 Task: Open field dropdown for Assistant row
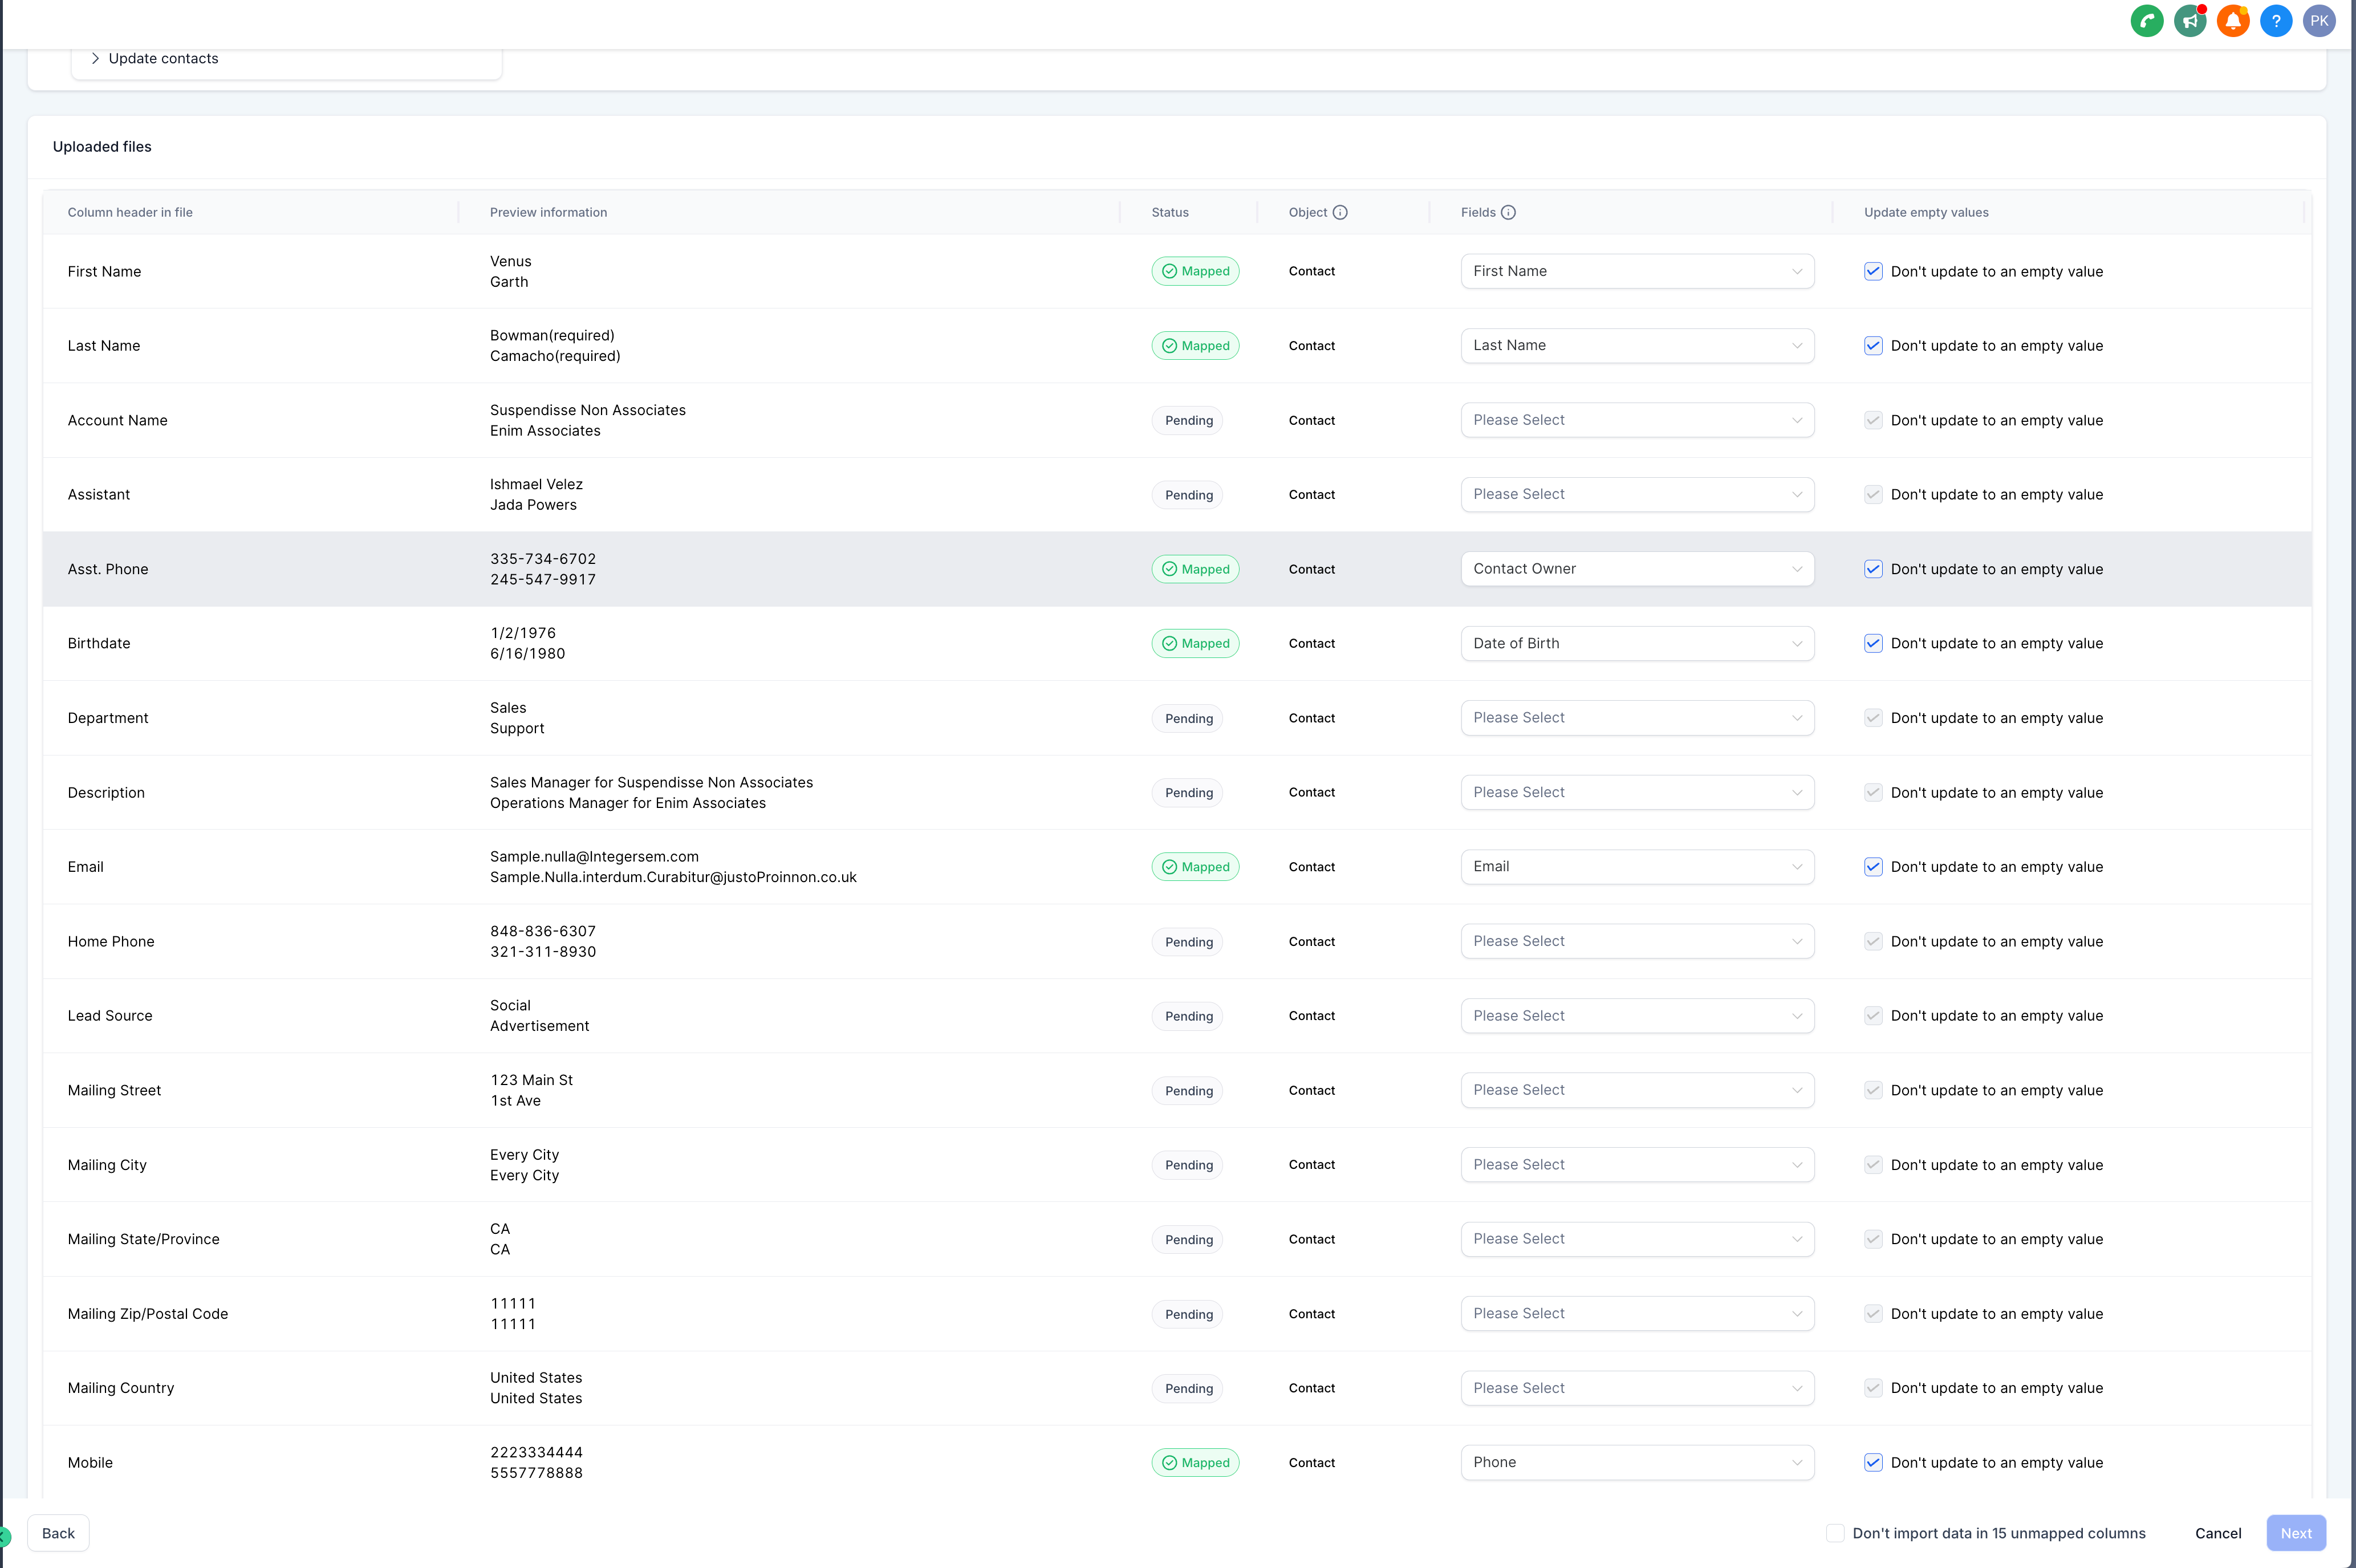pos(1637,494)
